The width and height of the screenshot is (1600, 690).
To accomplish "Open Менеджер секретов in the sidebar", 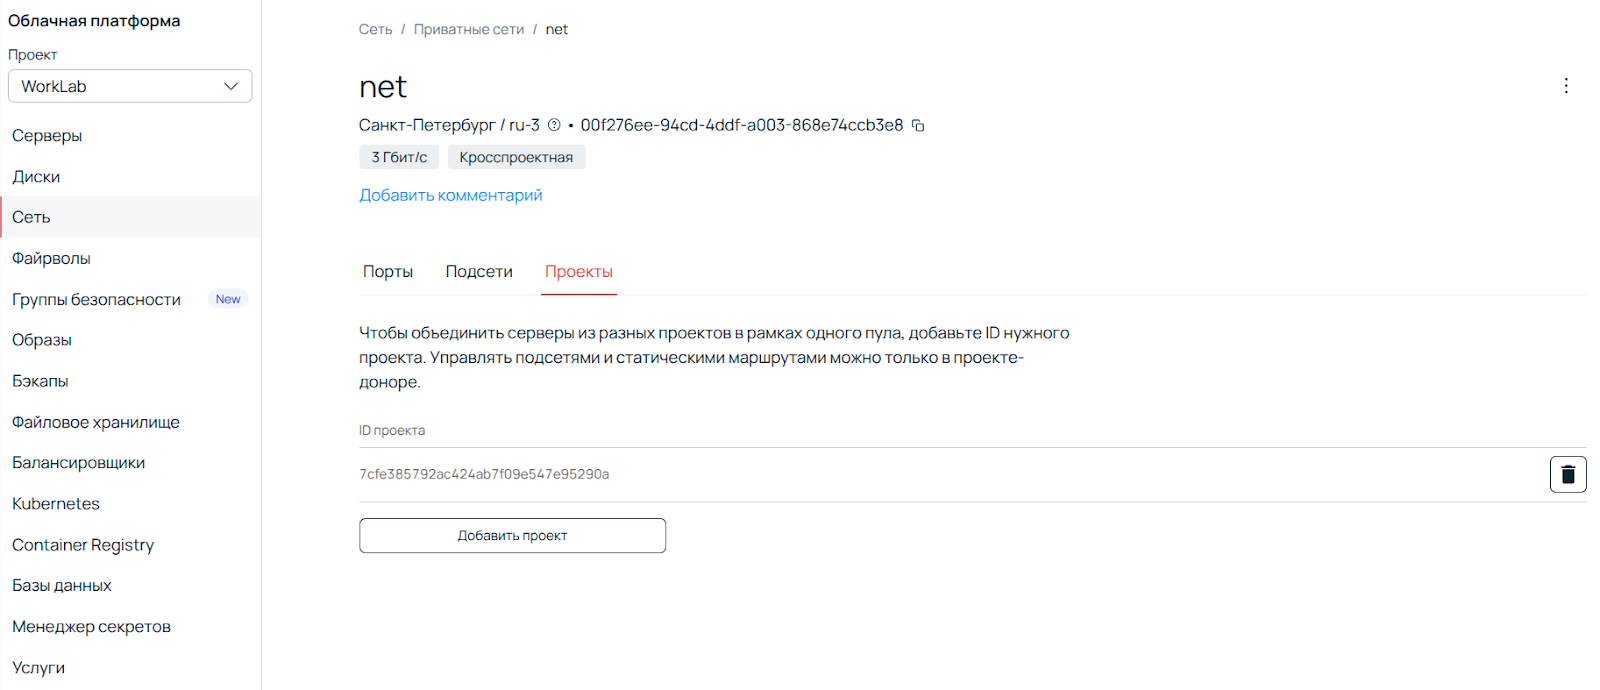I will (x=130, y=627).
